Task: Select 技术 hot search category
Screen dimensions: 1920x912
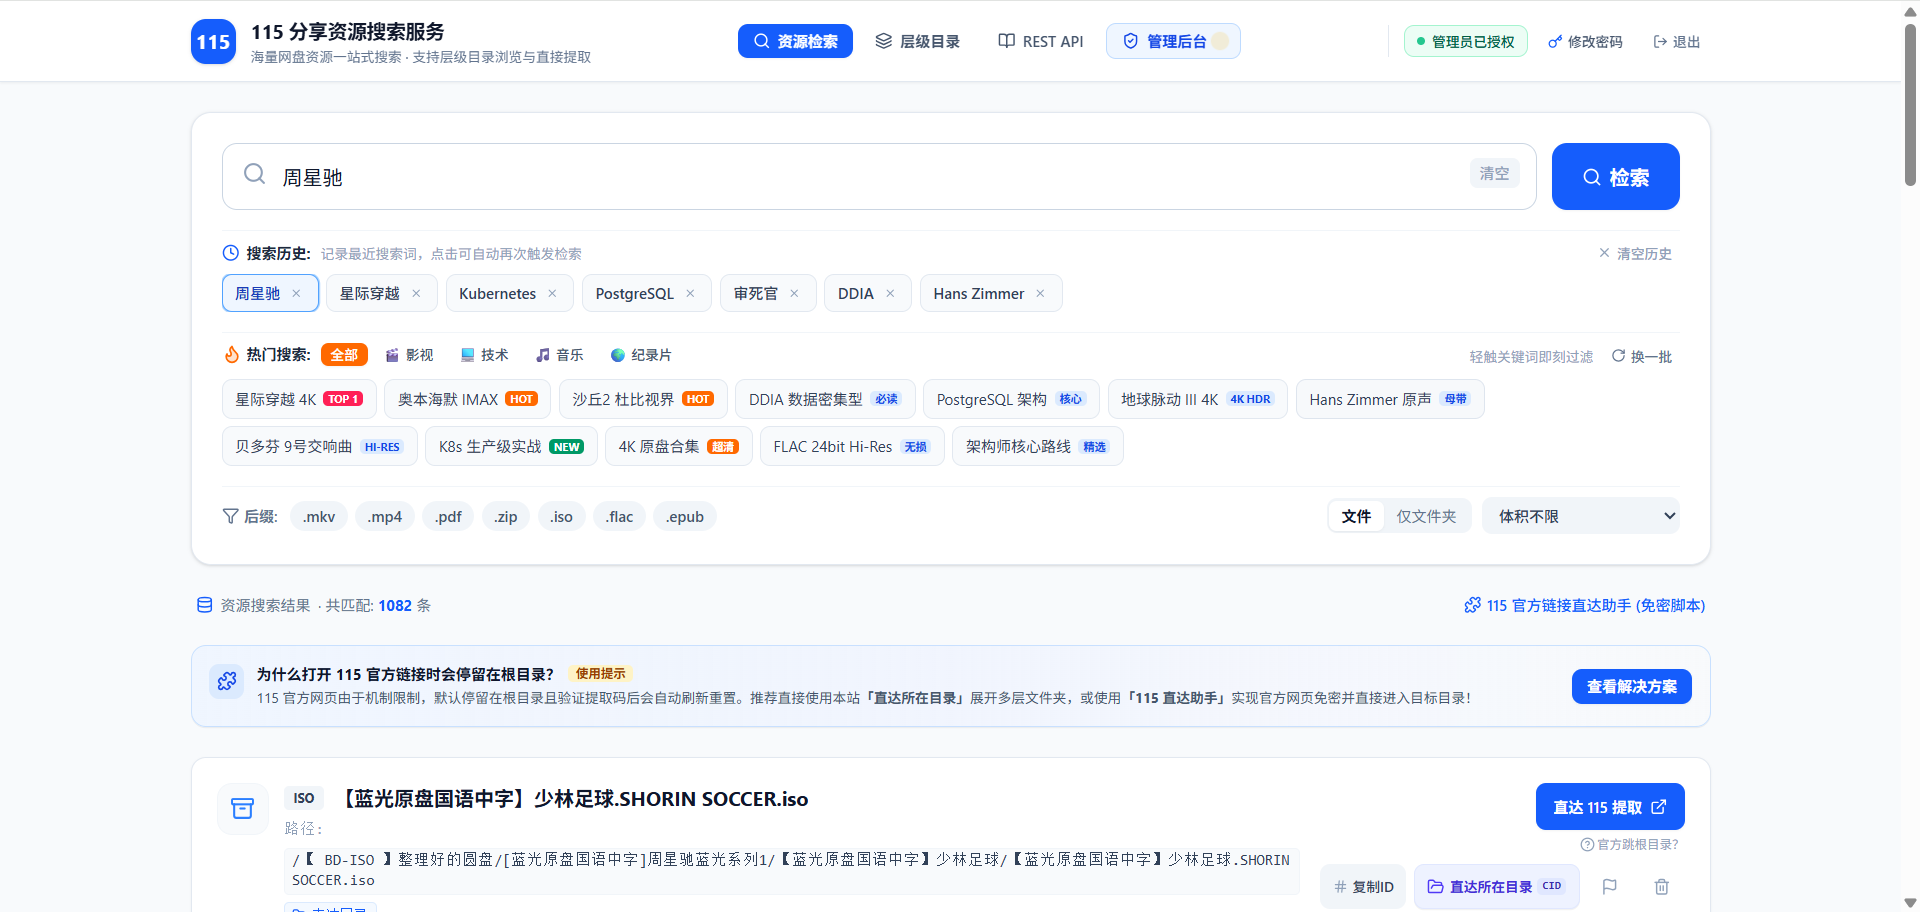Action: (484, 354)
